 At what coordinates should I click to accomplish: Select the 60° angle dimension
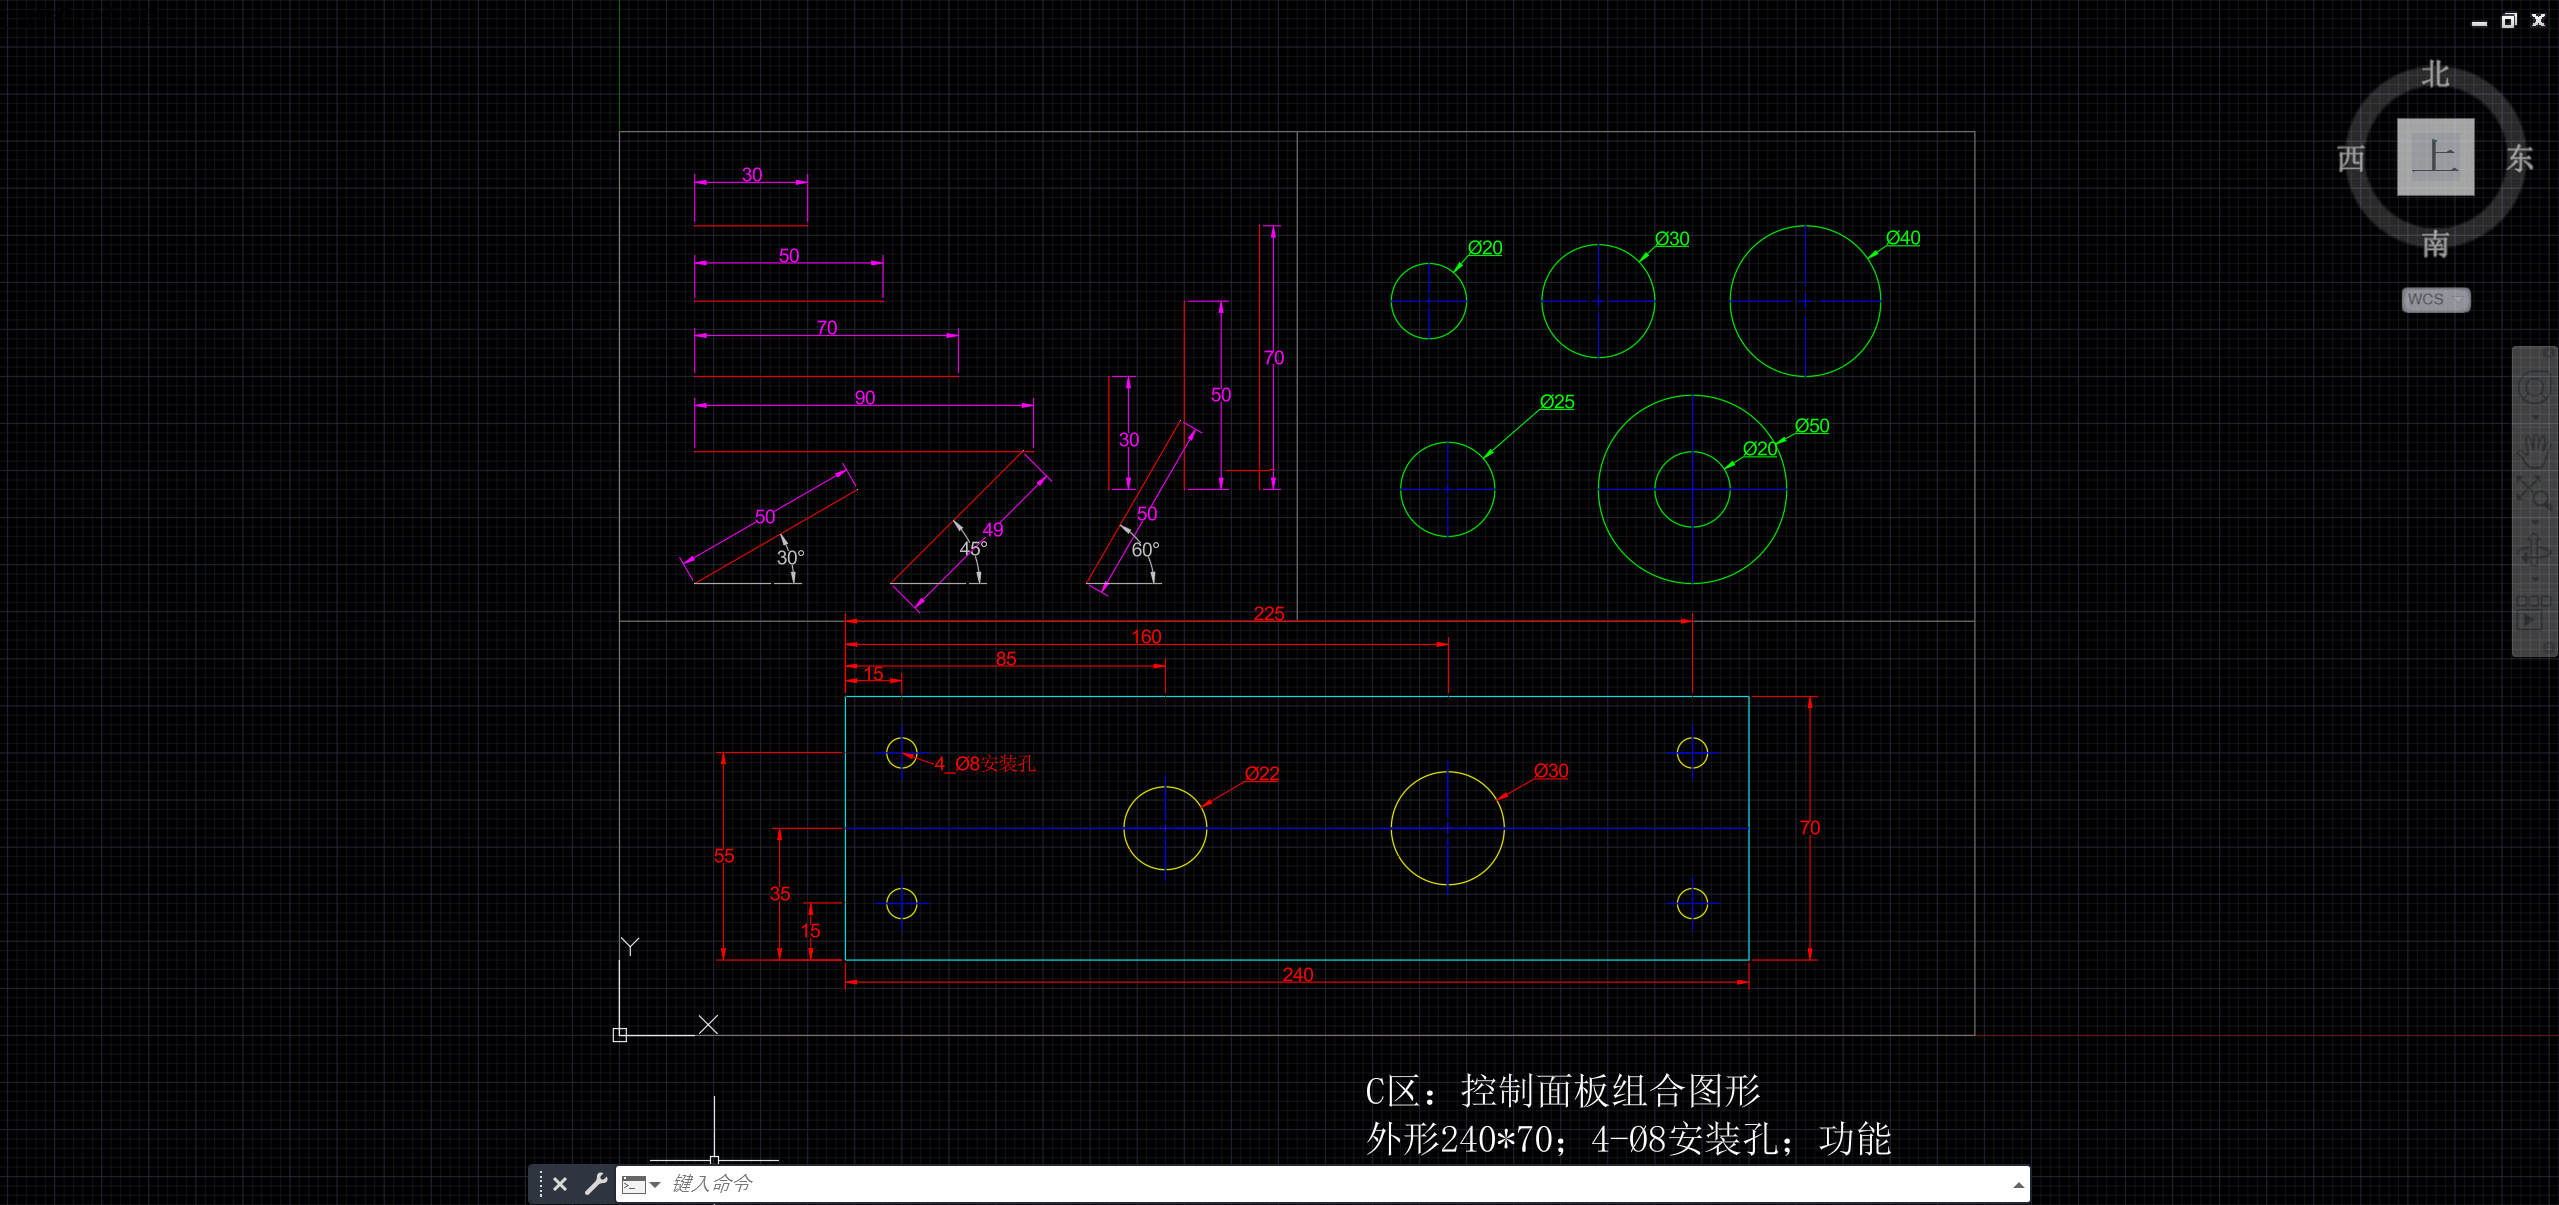[1146, 550]
